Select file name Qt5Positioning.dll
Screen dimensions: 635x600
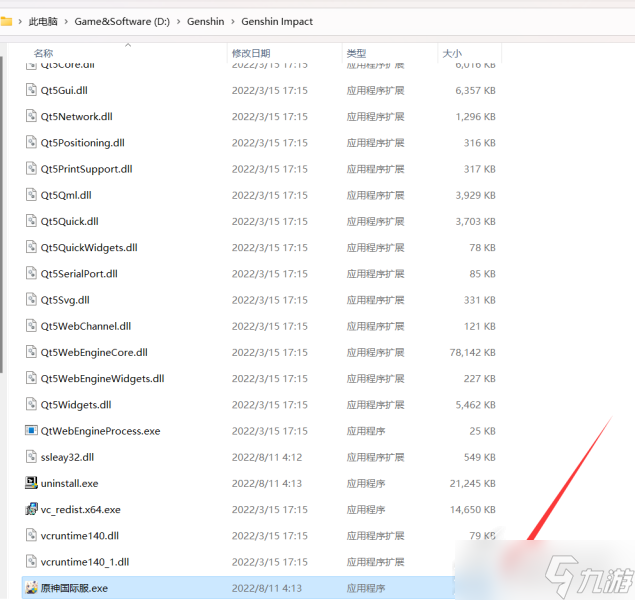83,143
